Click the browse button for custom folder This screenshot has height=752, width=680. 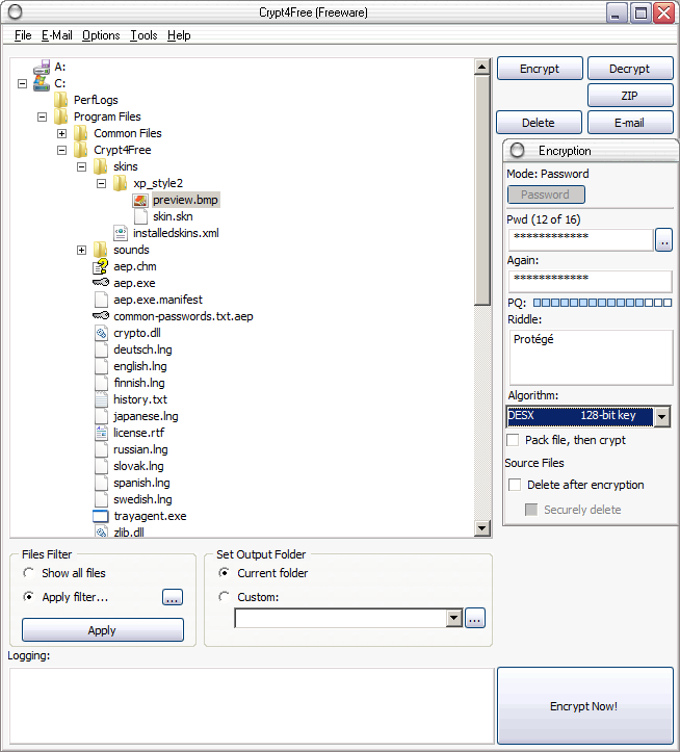tap(475, 618)
